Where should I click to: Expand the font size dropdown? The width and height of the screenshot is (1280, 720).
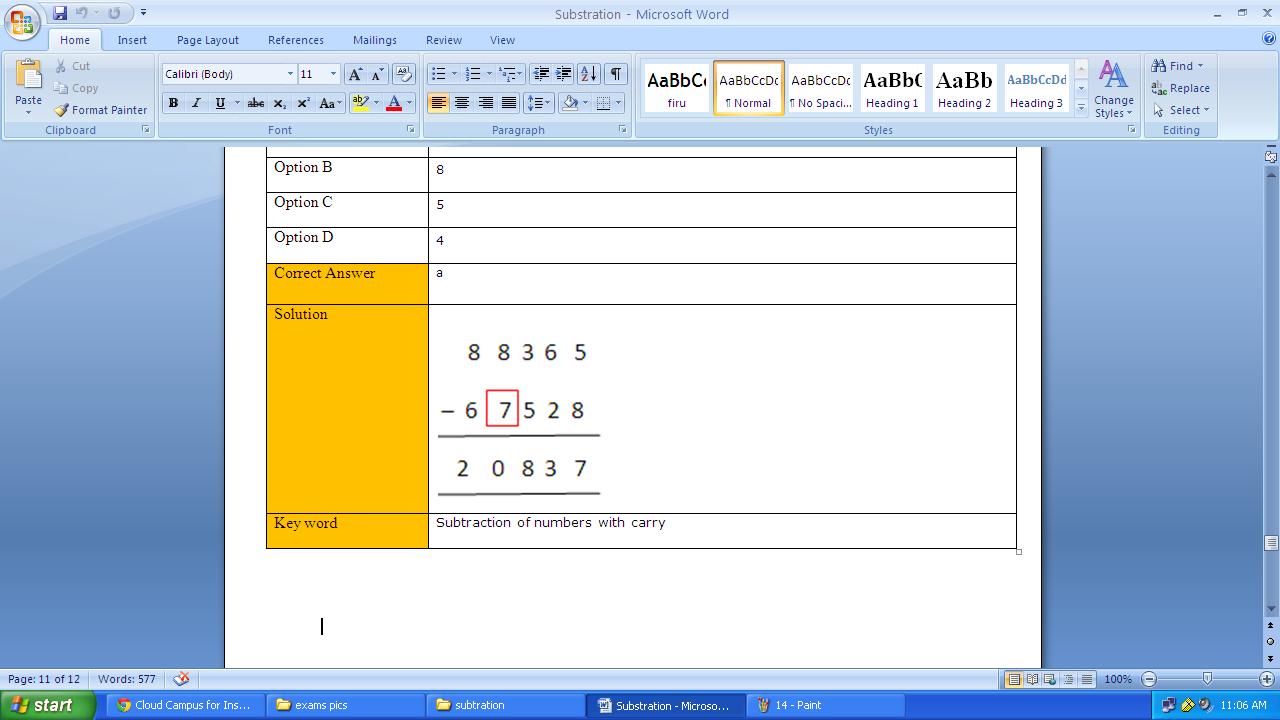coord(333,74)
